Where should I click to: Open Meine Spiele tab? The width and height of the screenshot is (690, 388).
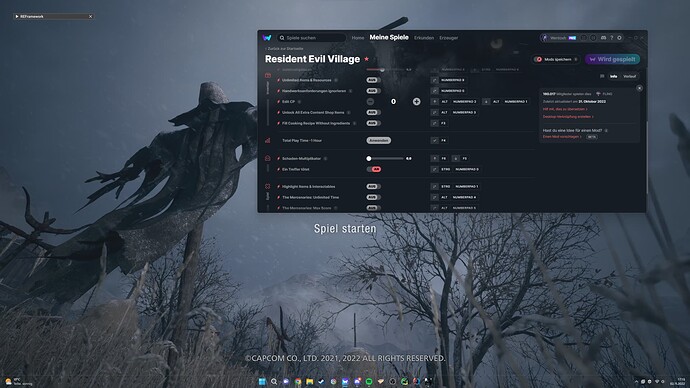pos(389,37)
